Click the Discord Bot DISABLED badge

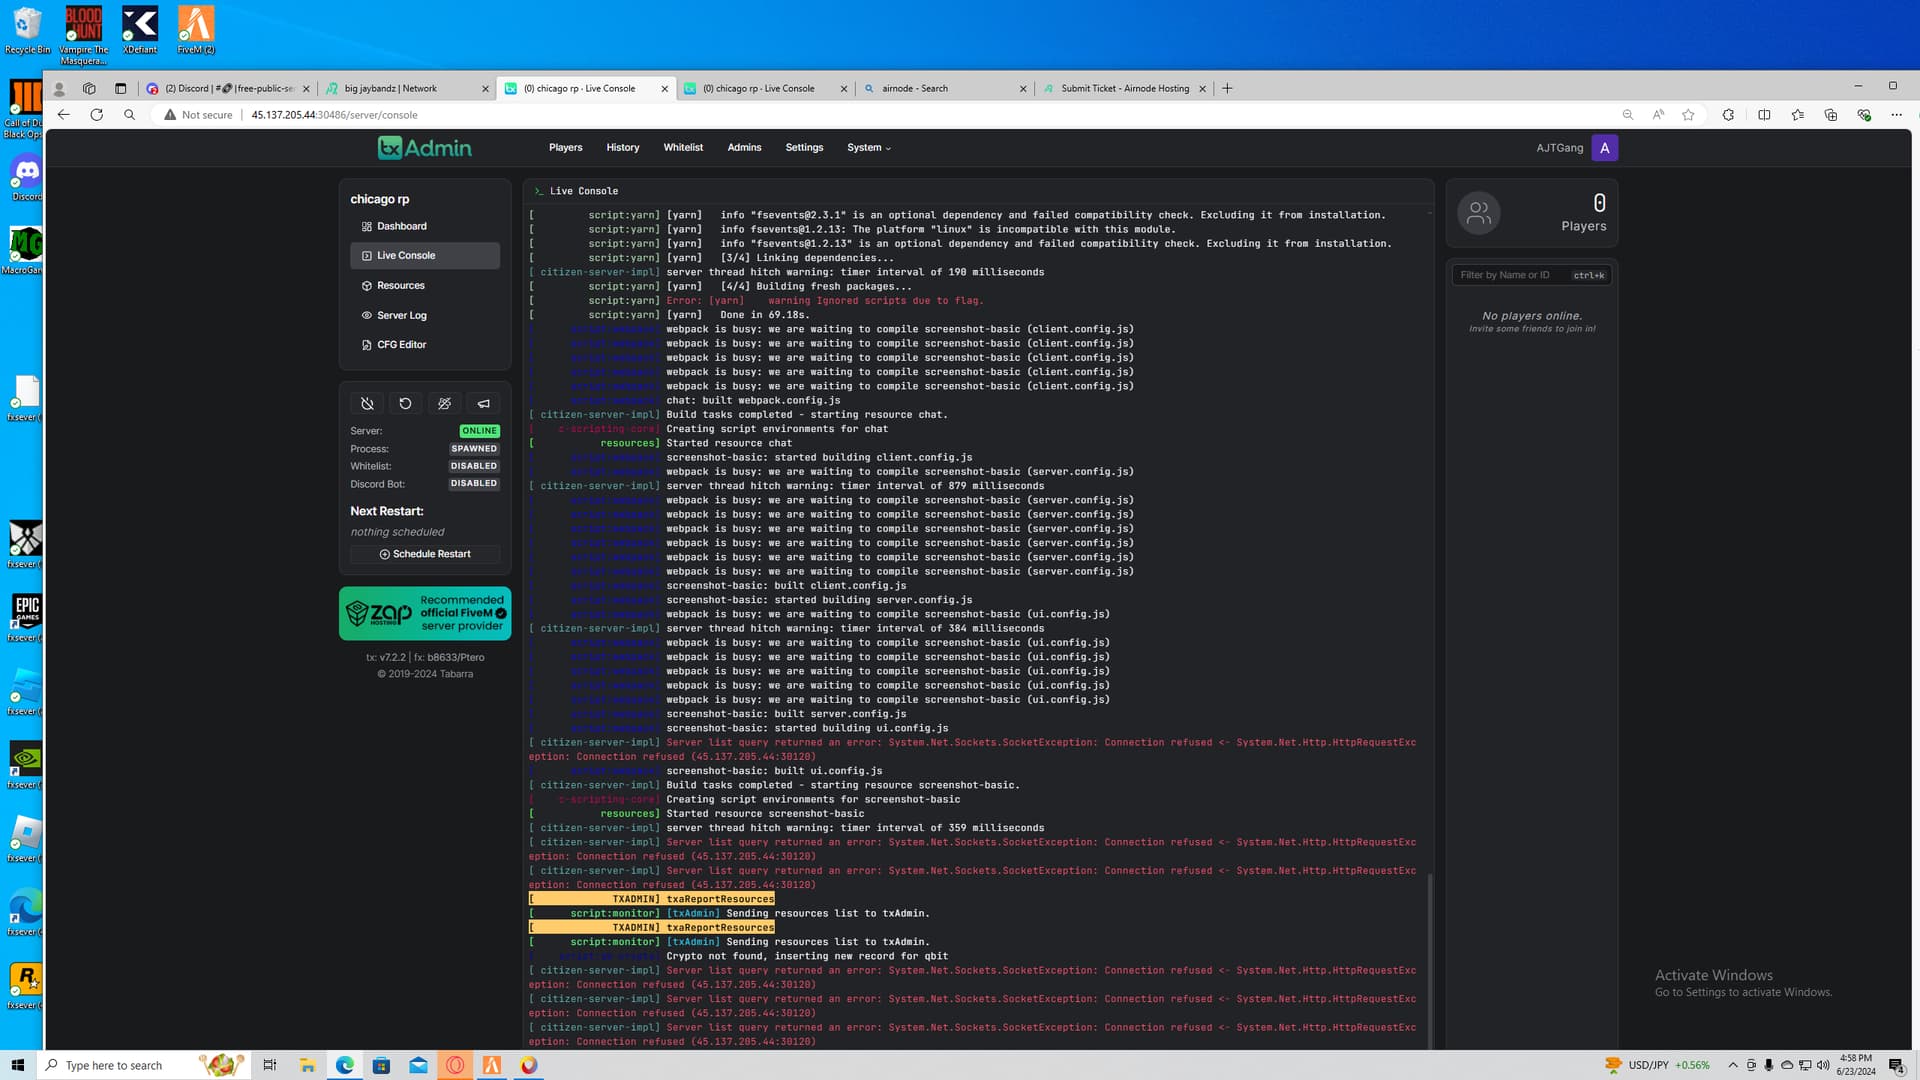[474, 483]
